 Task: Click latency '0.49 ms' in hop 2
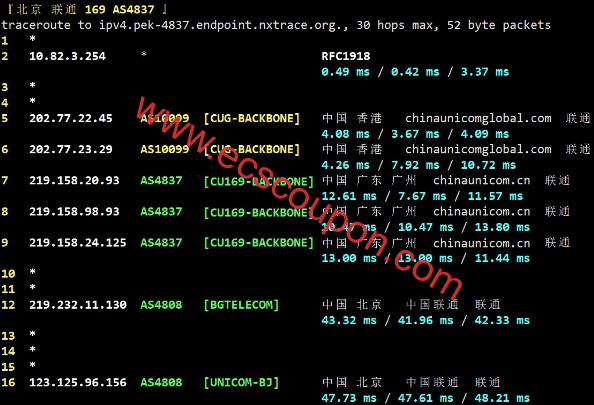point(345,72)
